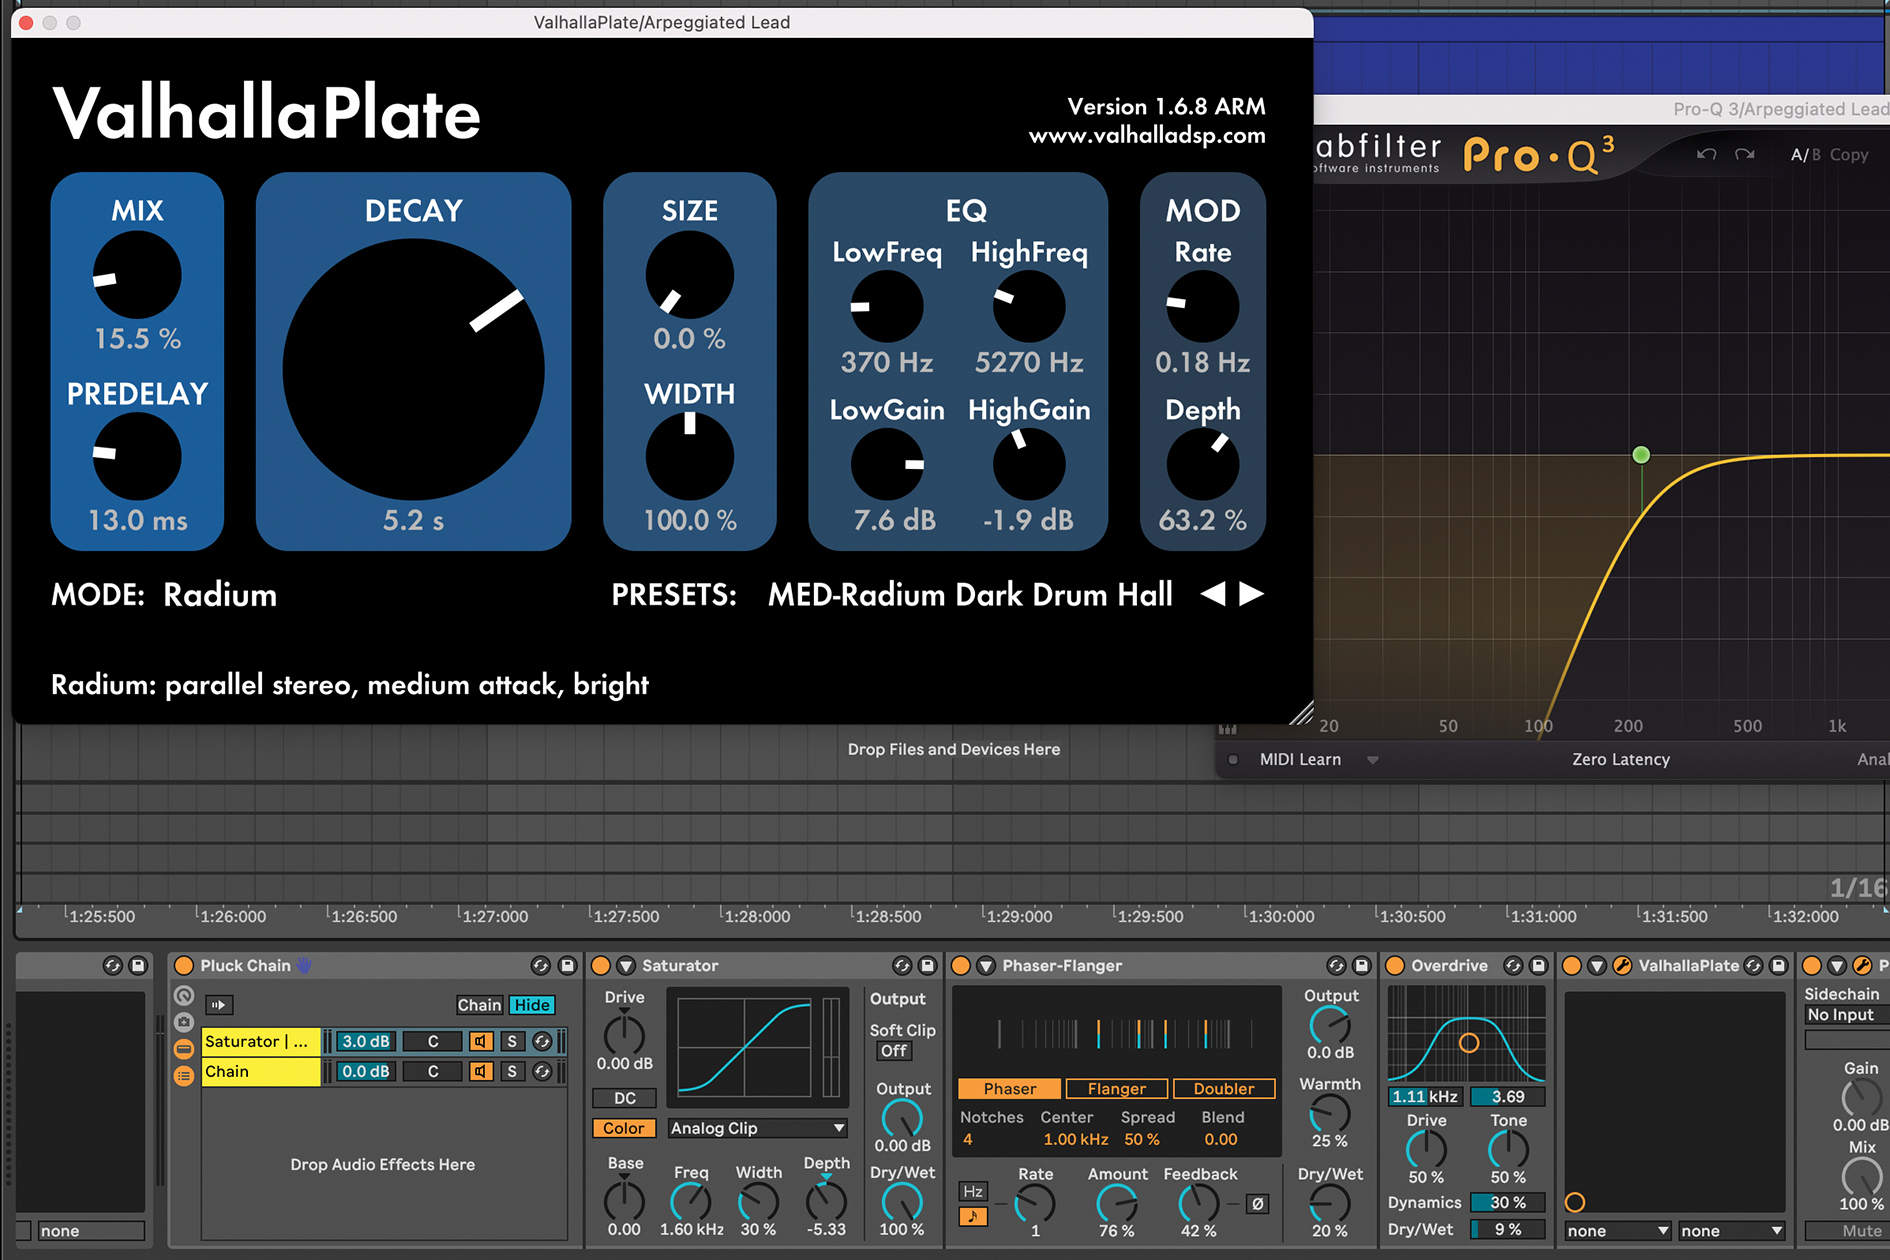Select Doubler mode tab

[1224, 1088]
